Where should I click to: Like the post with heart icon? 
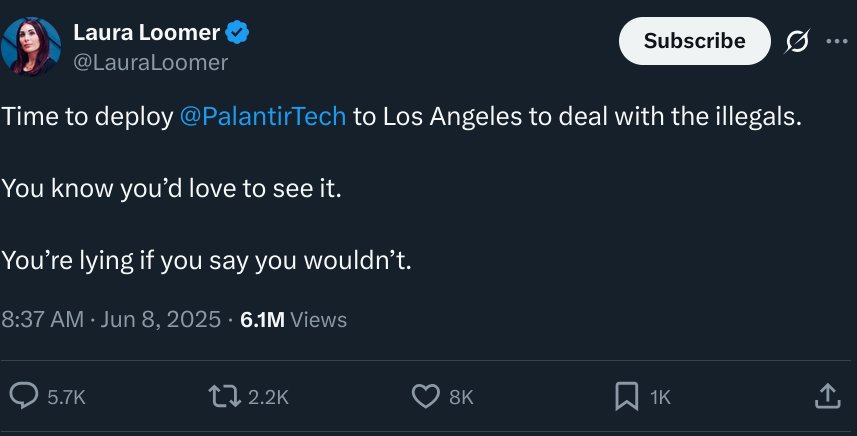(x=426, y=397)
